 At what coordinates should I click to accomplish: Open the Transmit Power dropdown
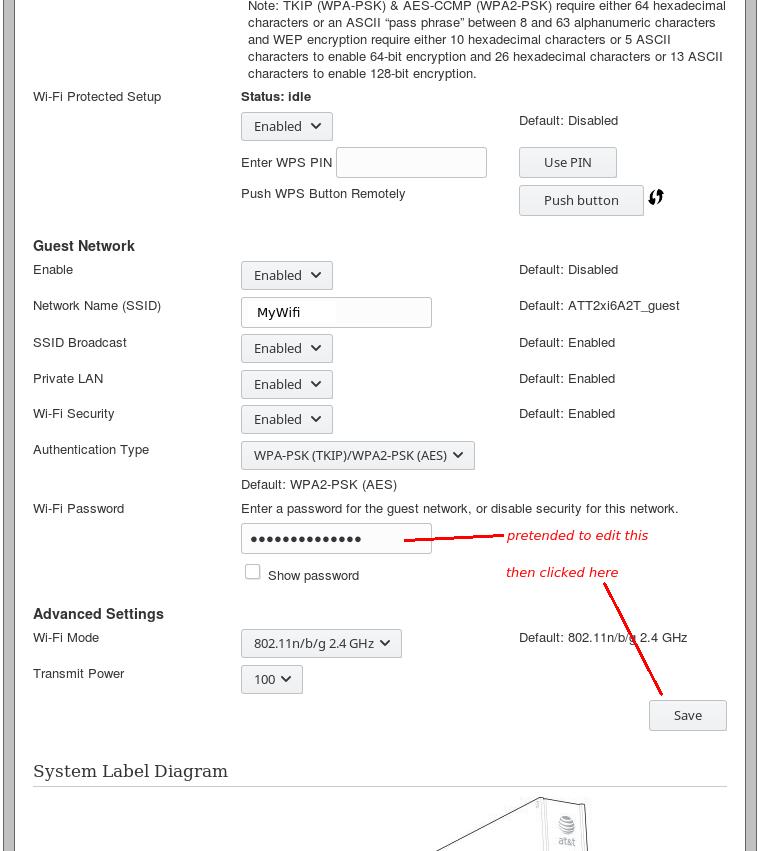pos(272,680)
